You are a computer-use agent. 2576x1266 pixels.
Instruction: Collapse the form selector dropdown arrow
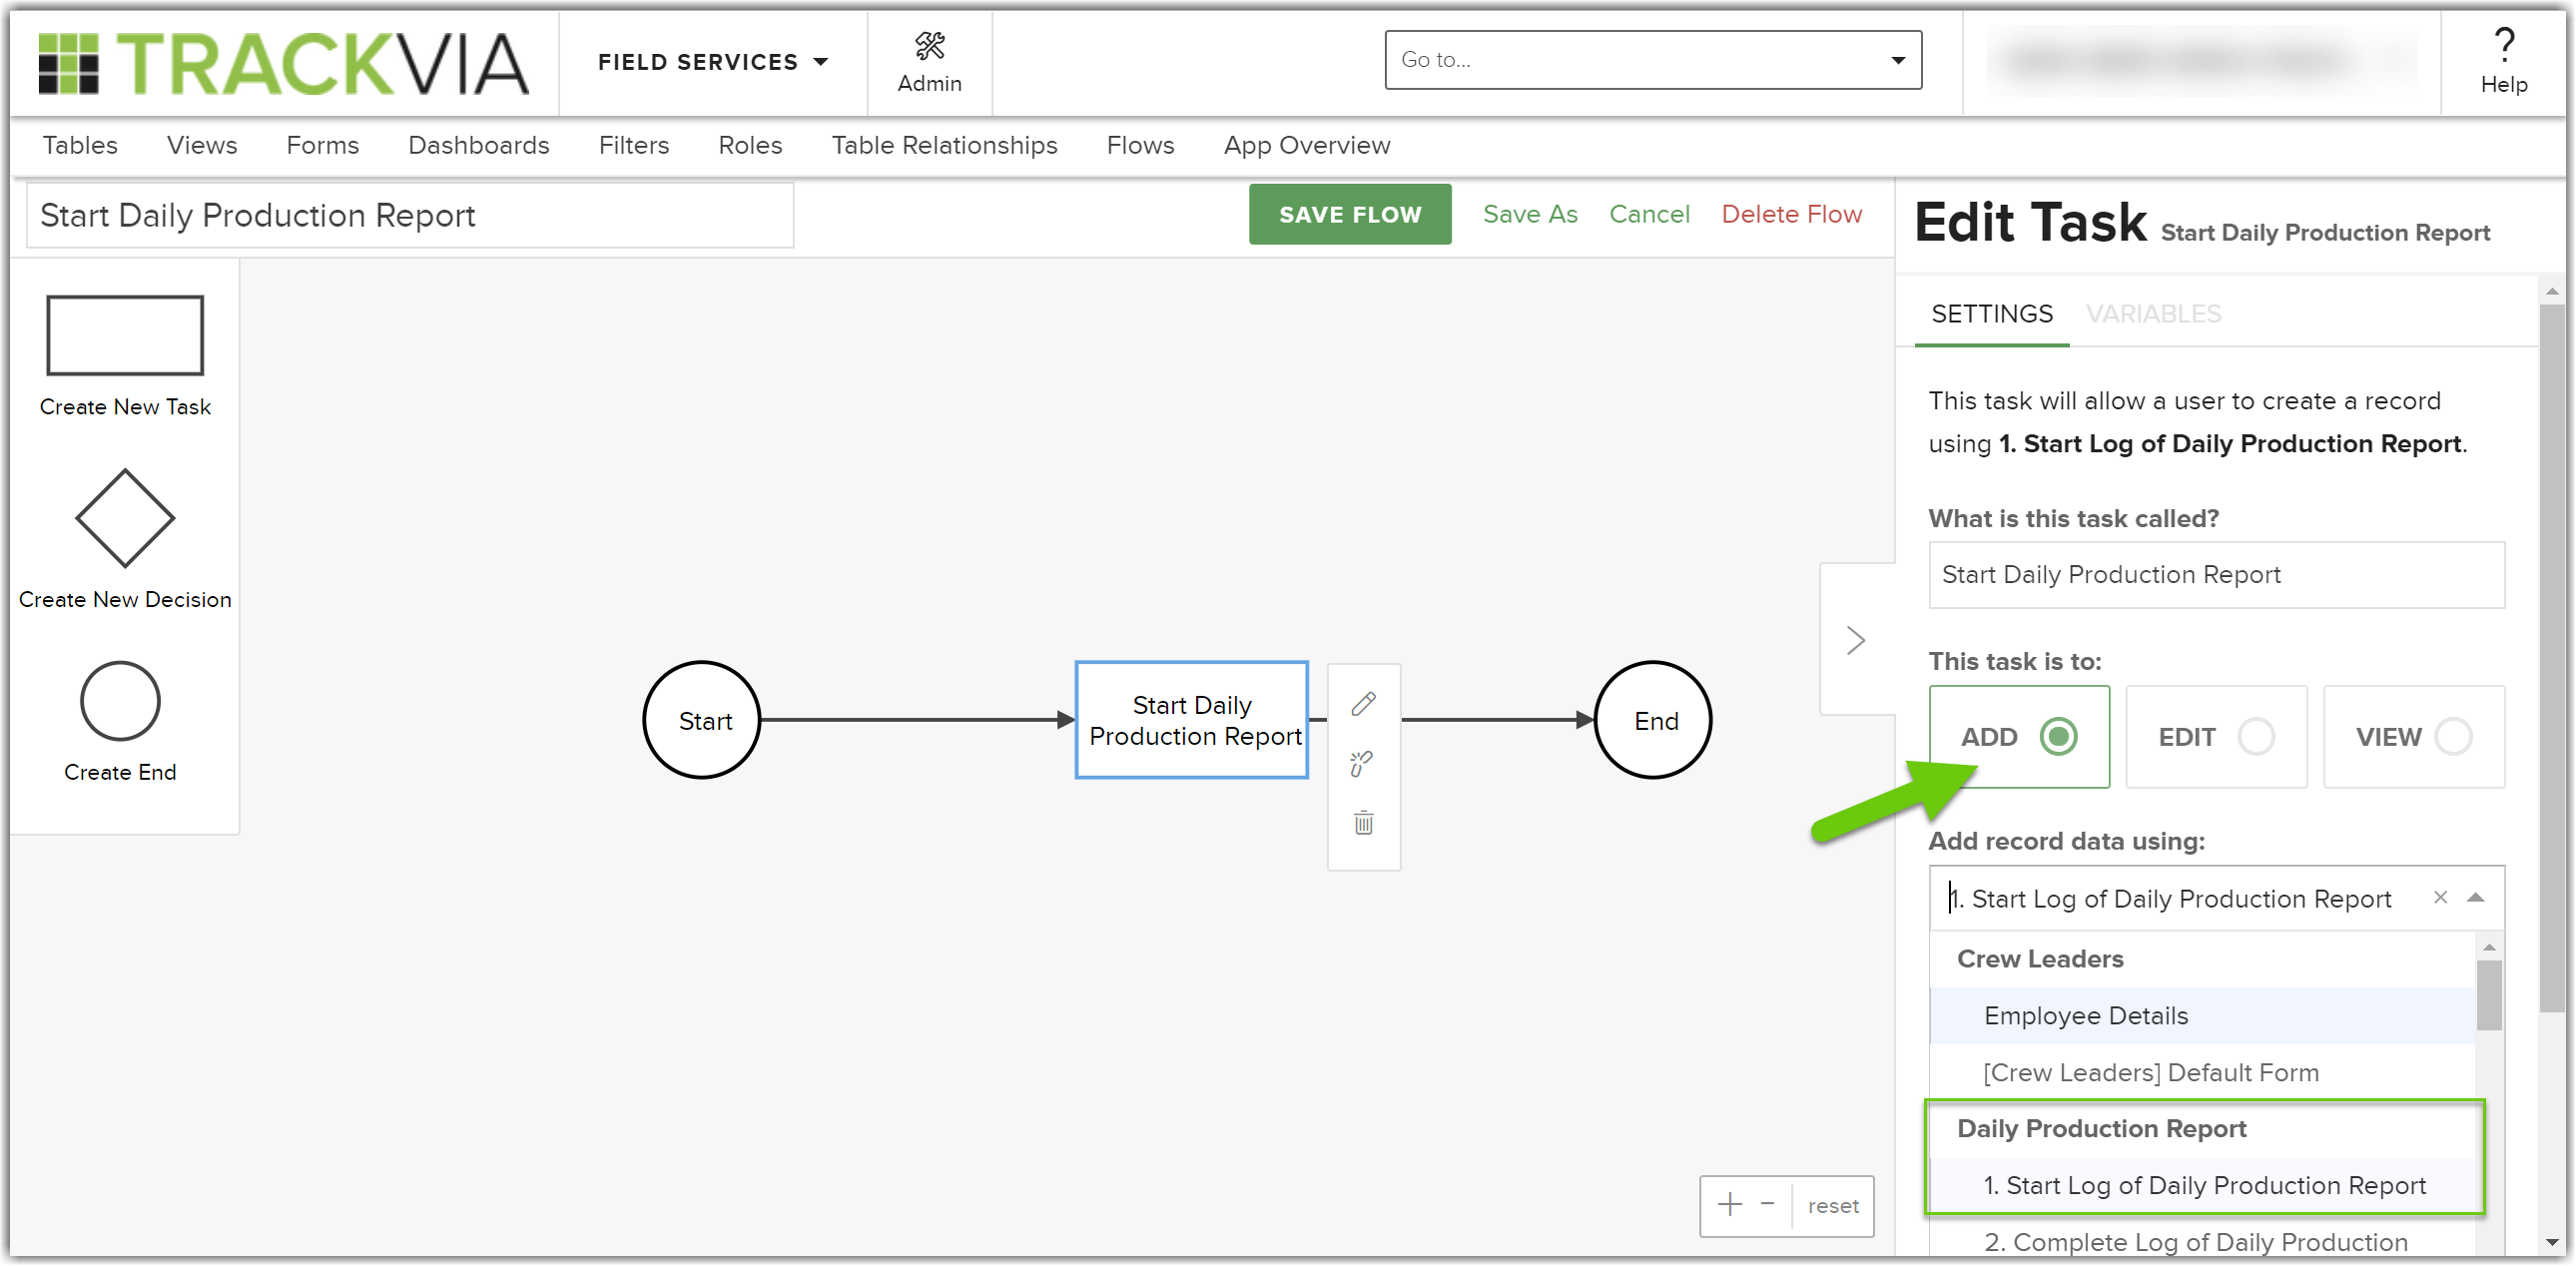[x=2475, y=898]
